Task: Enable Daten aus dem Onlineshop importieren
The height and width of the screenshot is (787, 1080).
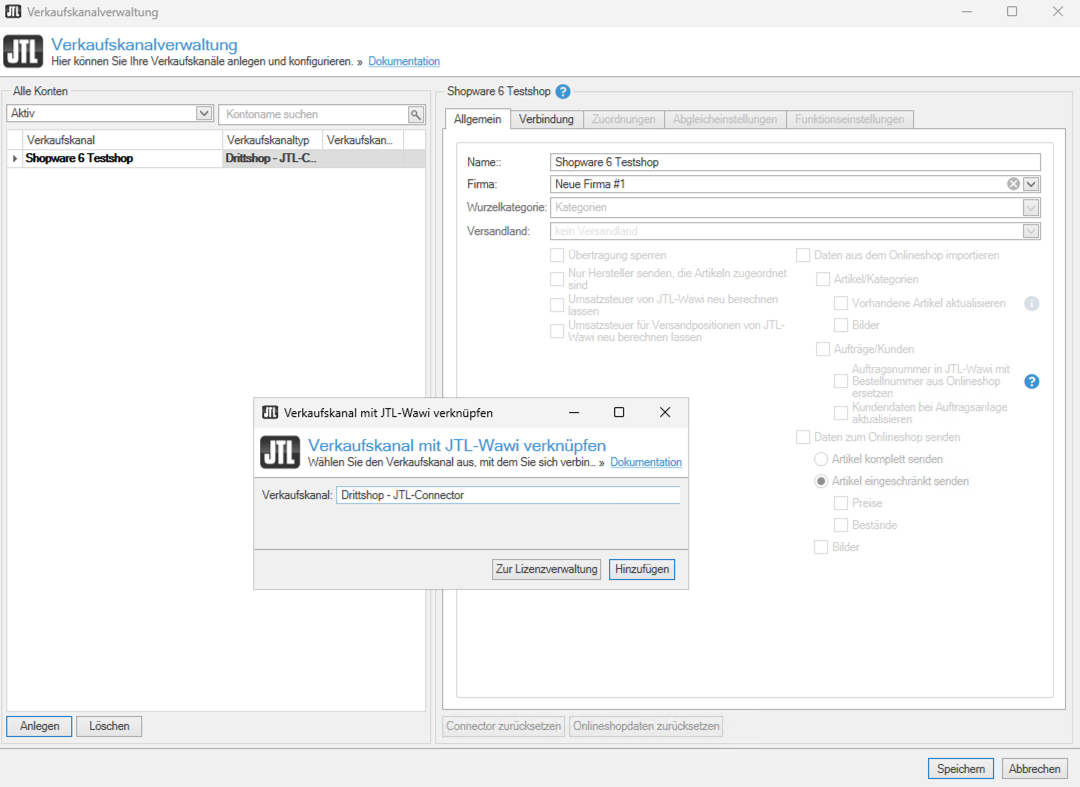Action: pos(803,255)
